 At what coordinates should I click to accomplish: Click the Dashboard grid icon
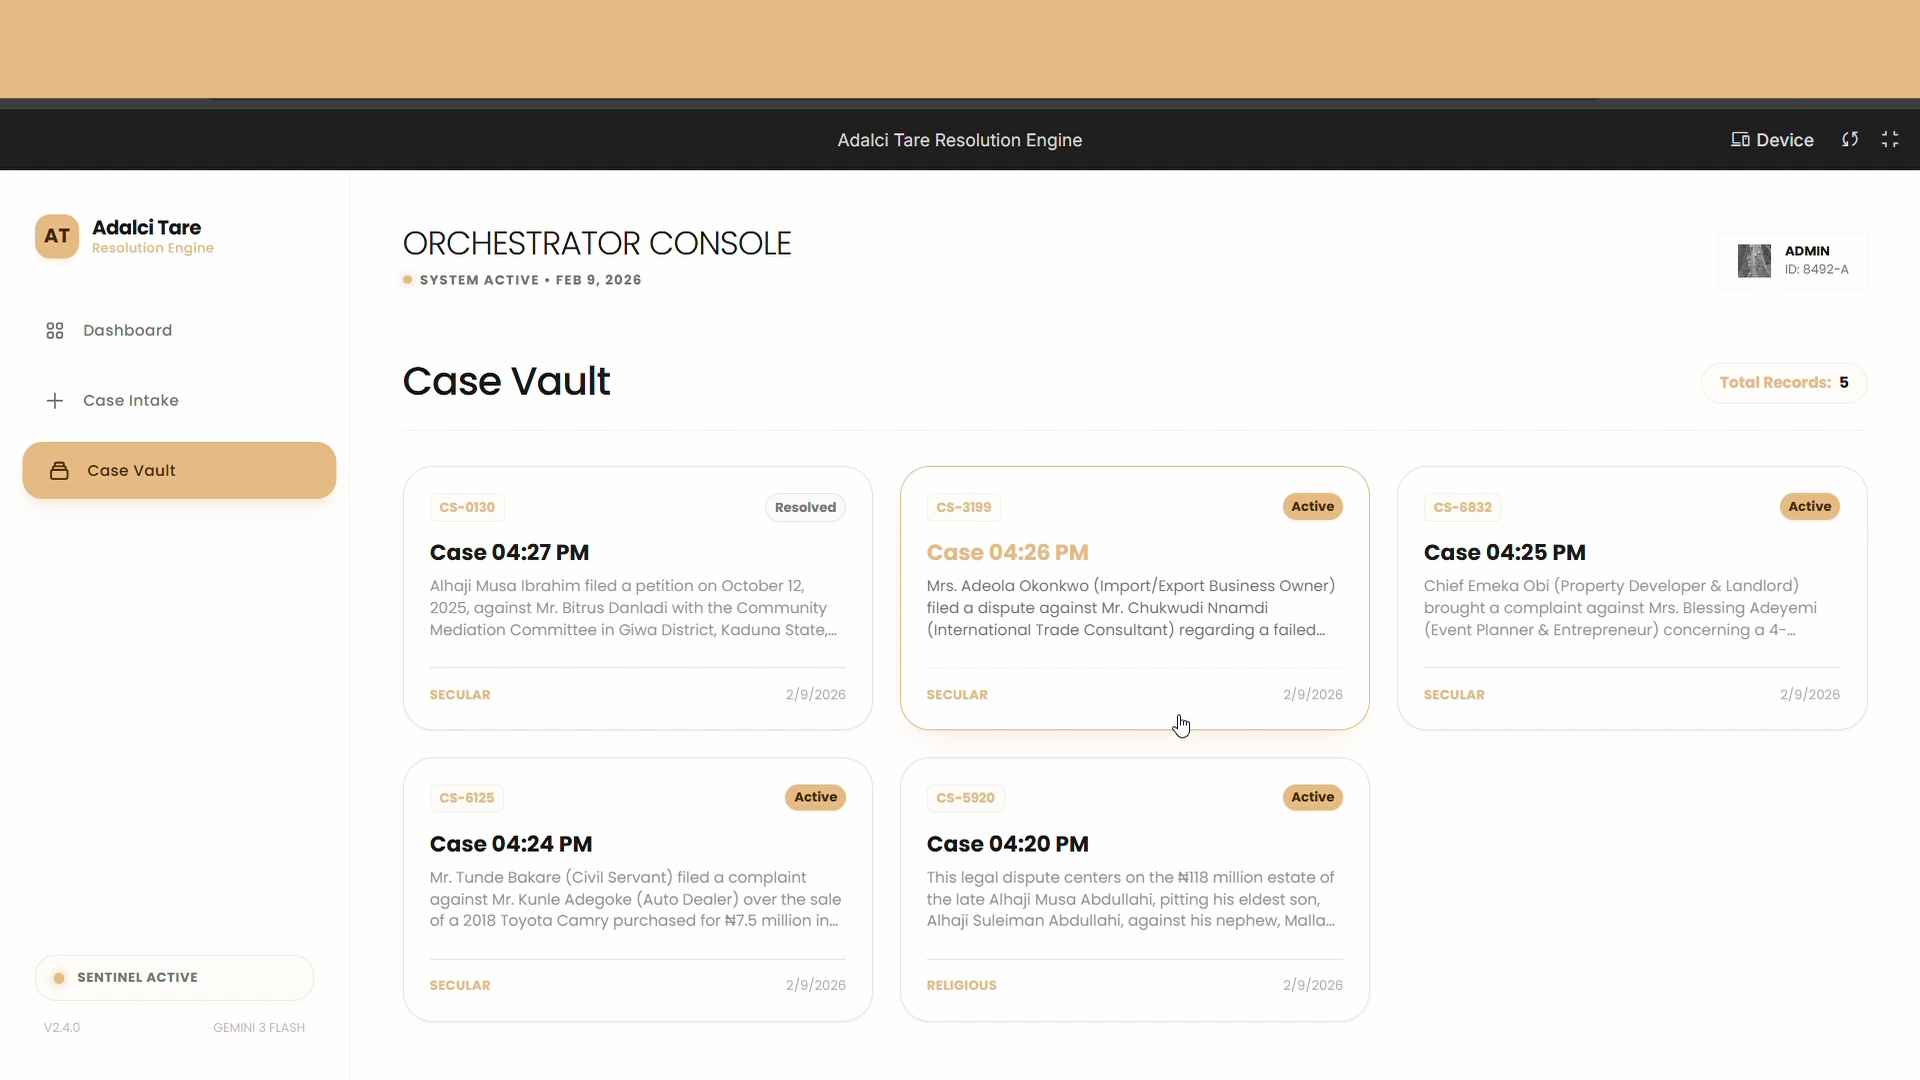[x=55, y=331]
